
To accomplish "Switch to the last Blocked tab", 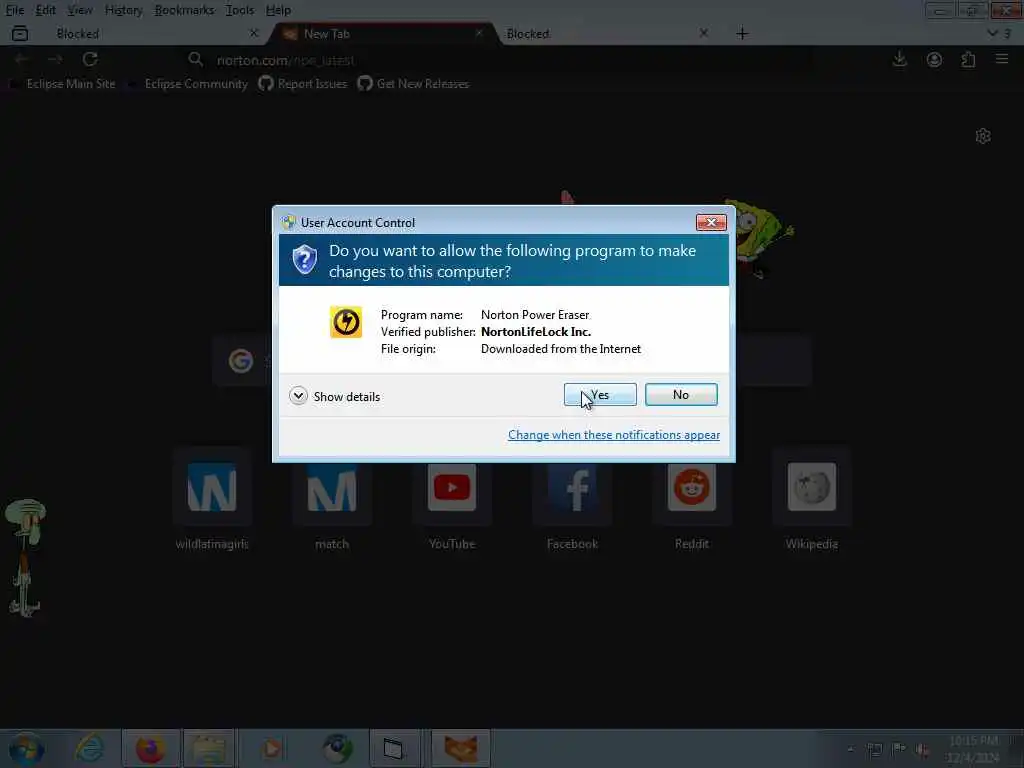I will [607, 33].
